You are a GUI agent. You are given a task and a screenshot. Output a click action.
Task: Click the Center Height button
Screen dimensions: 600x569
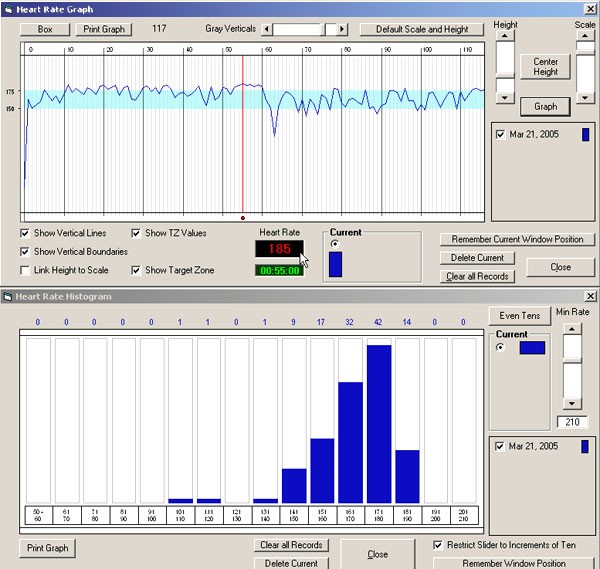click(545, 67)
